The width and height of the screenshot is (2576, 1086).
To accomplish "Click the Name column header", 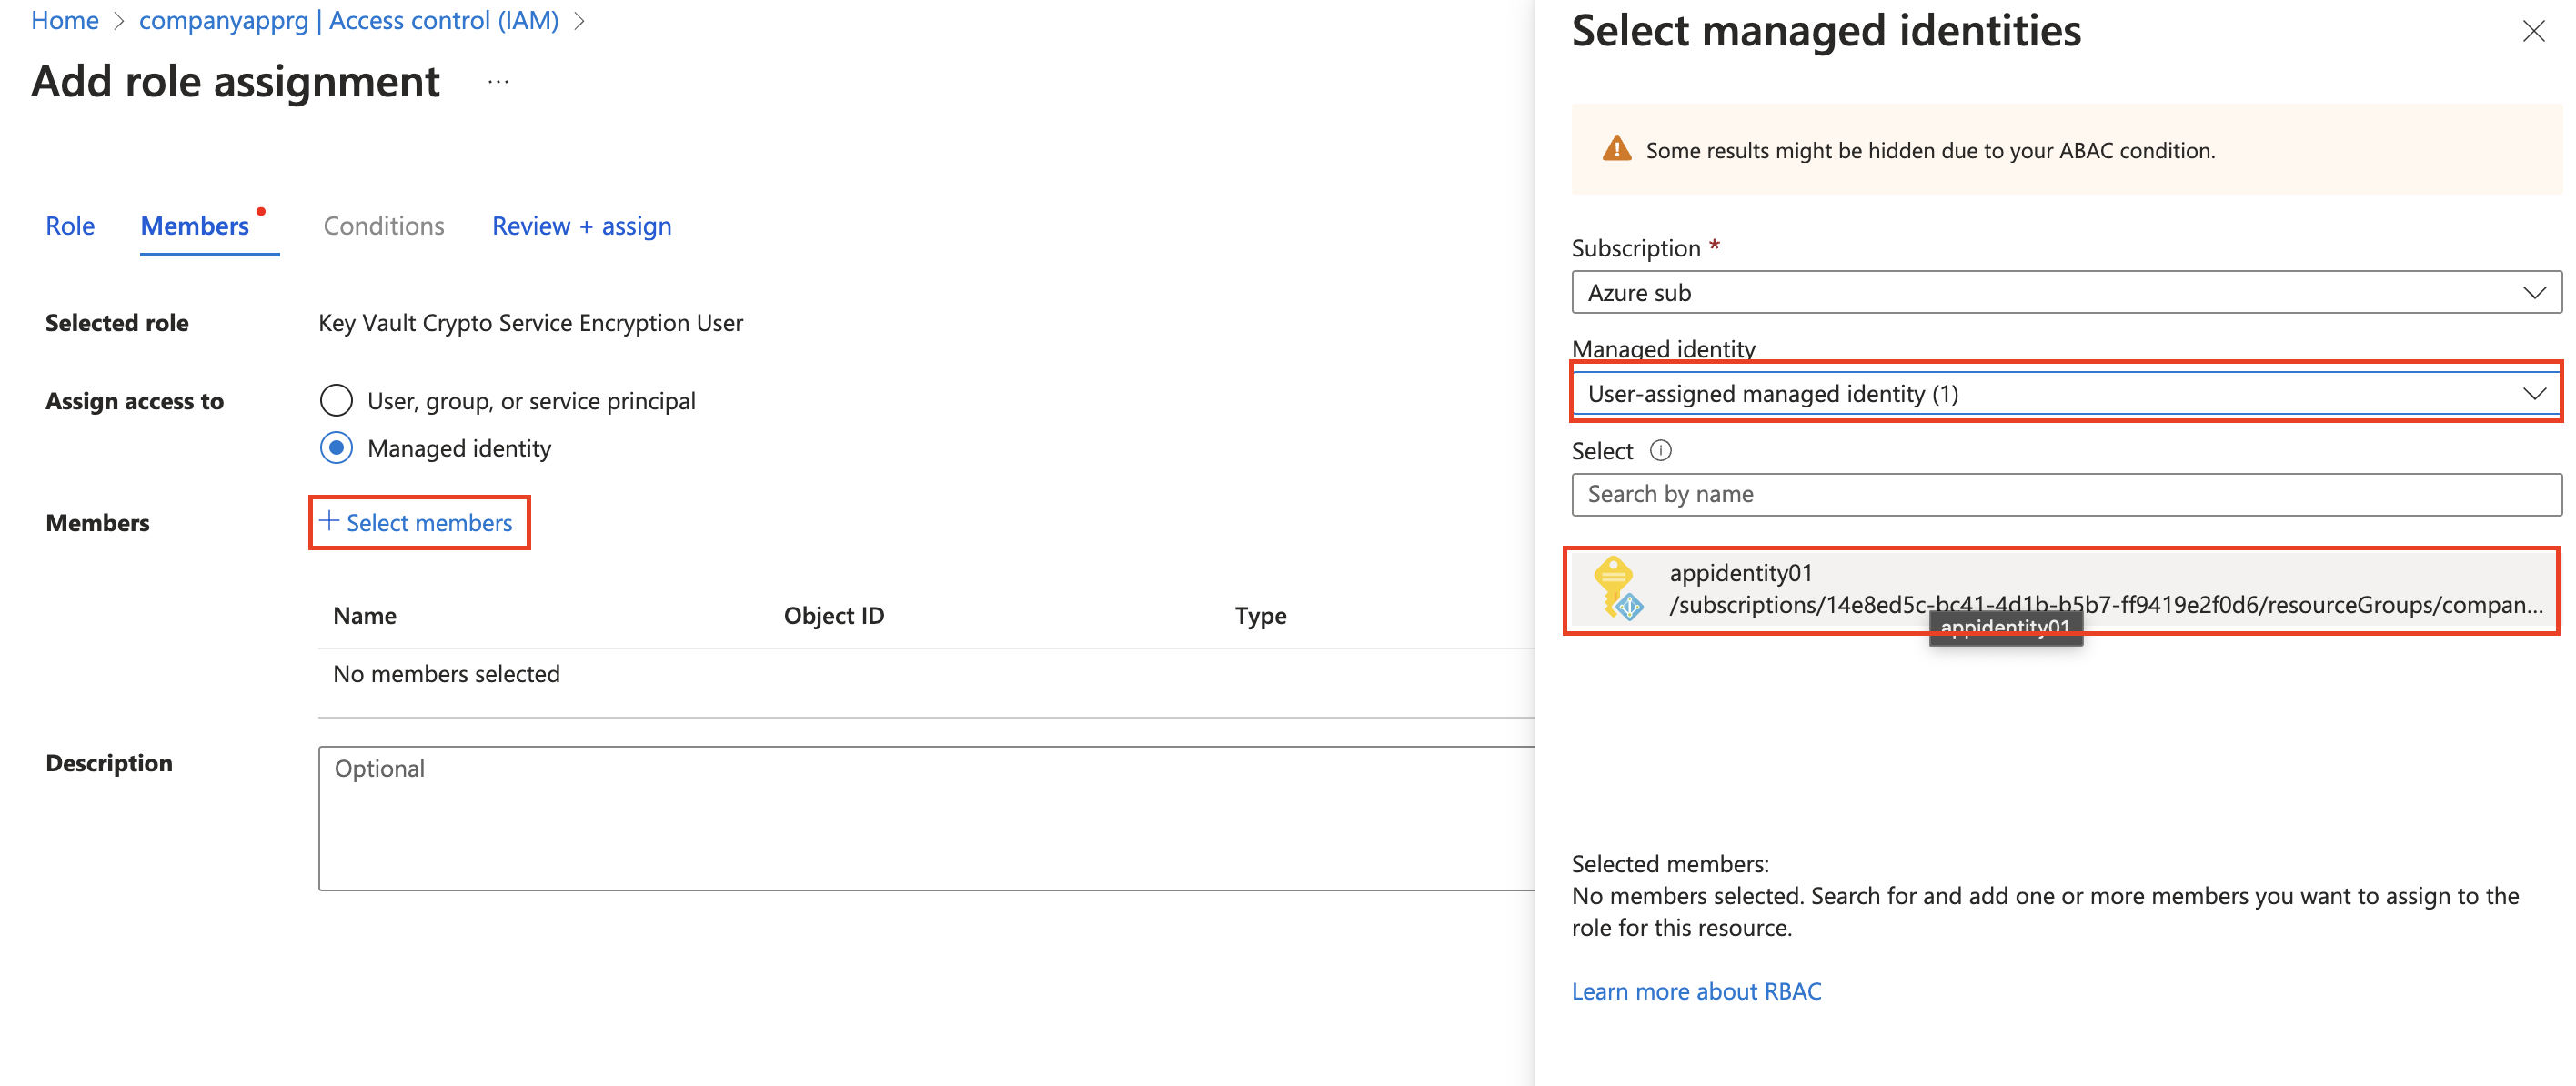I will tap(365, 616).
